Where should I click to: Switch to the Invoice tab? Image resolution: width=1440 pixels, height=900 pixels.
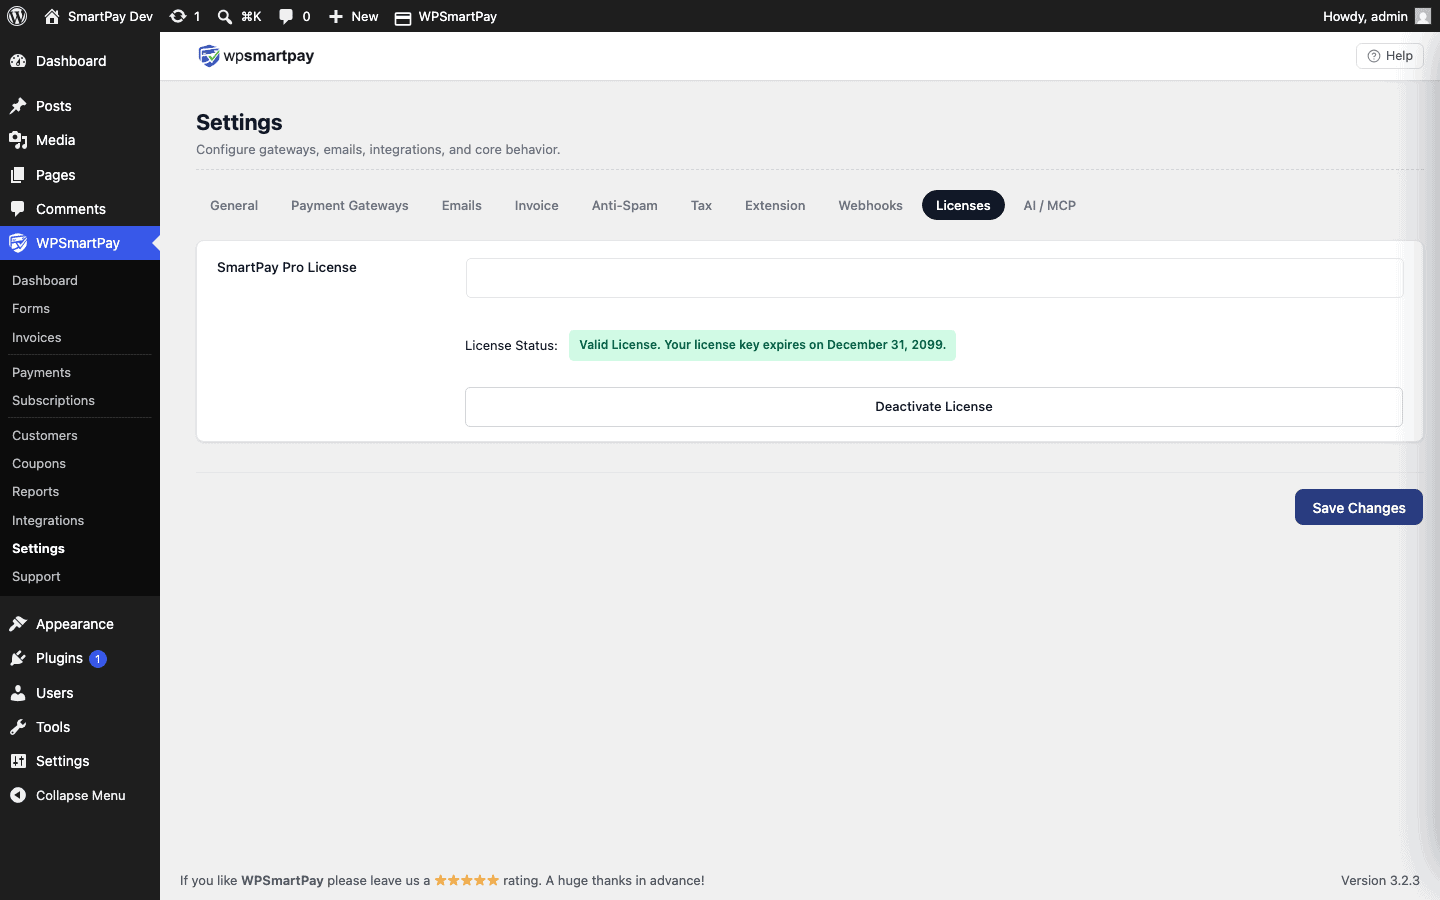[x=537, y=205]
